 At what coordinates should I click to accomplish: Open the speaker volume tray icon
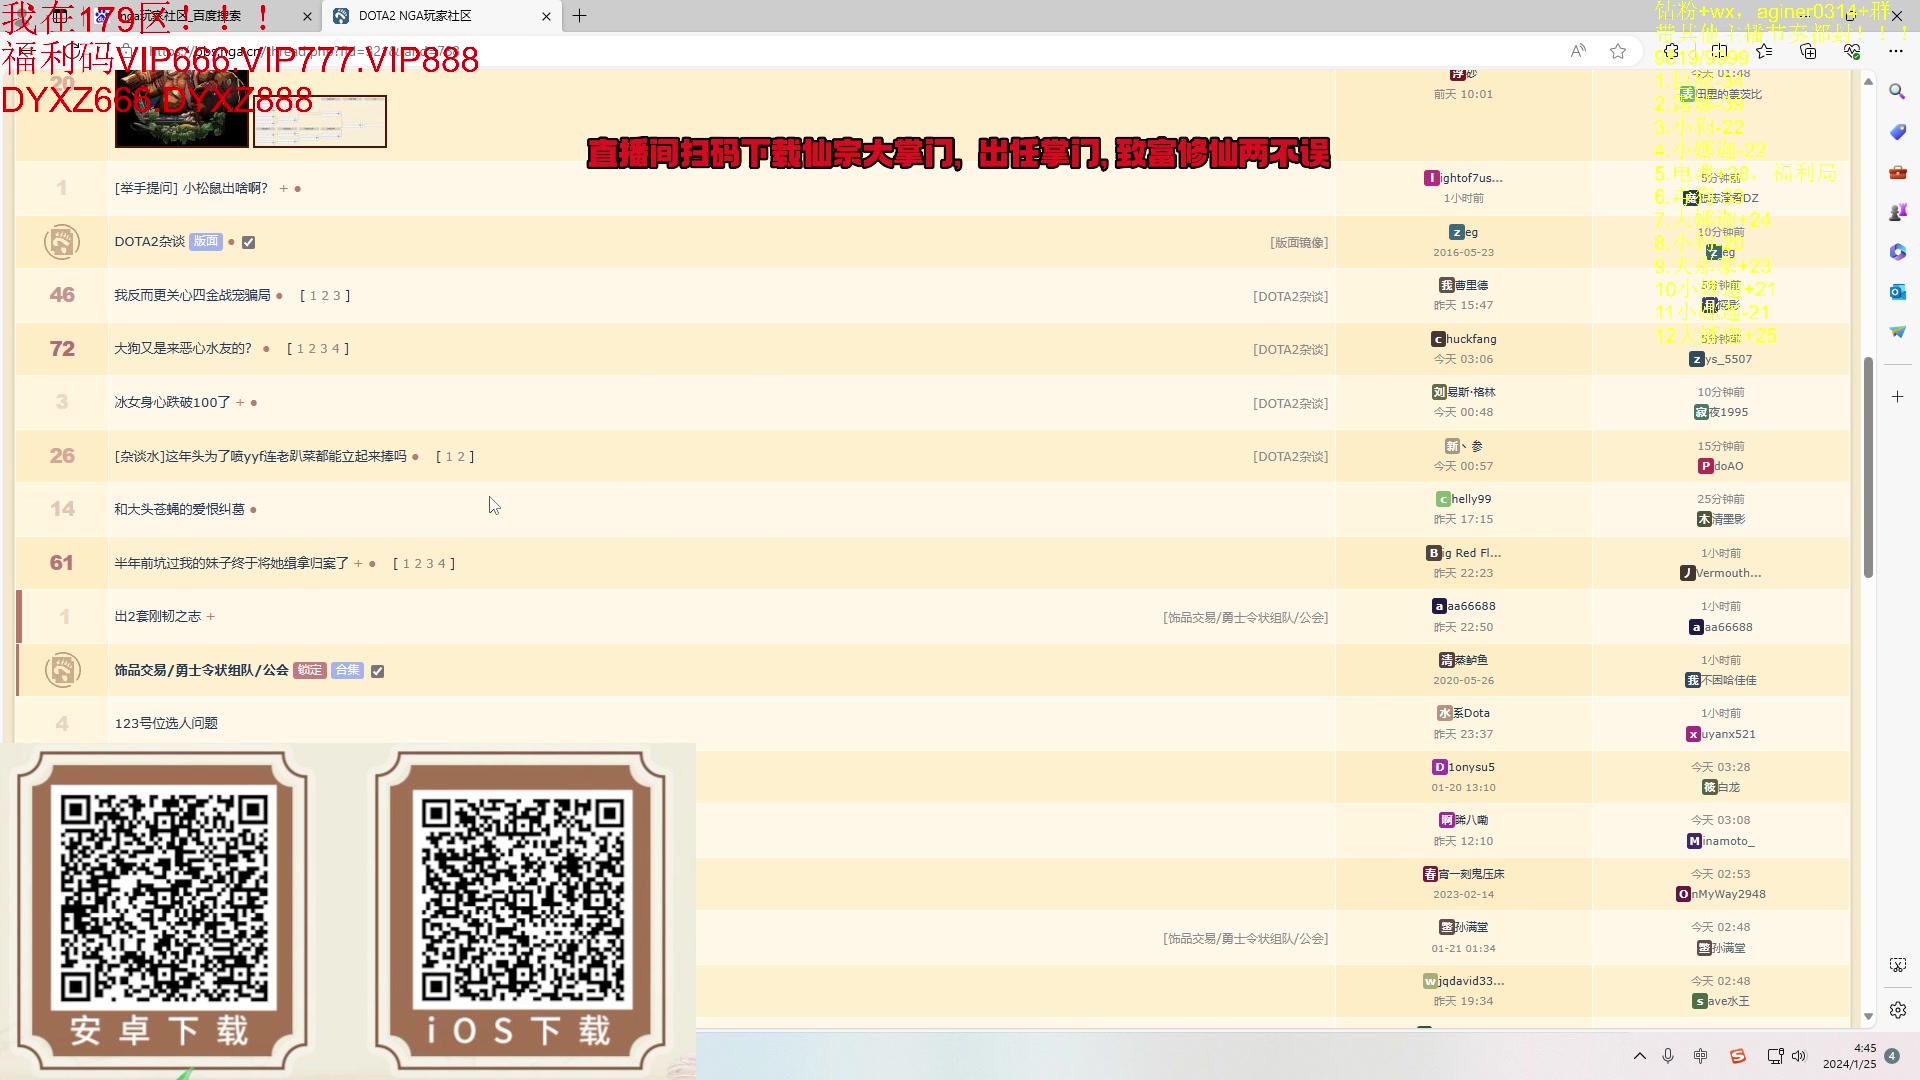[x=1799, y=1056]
